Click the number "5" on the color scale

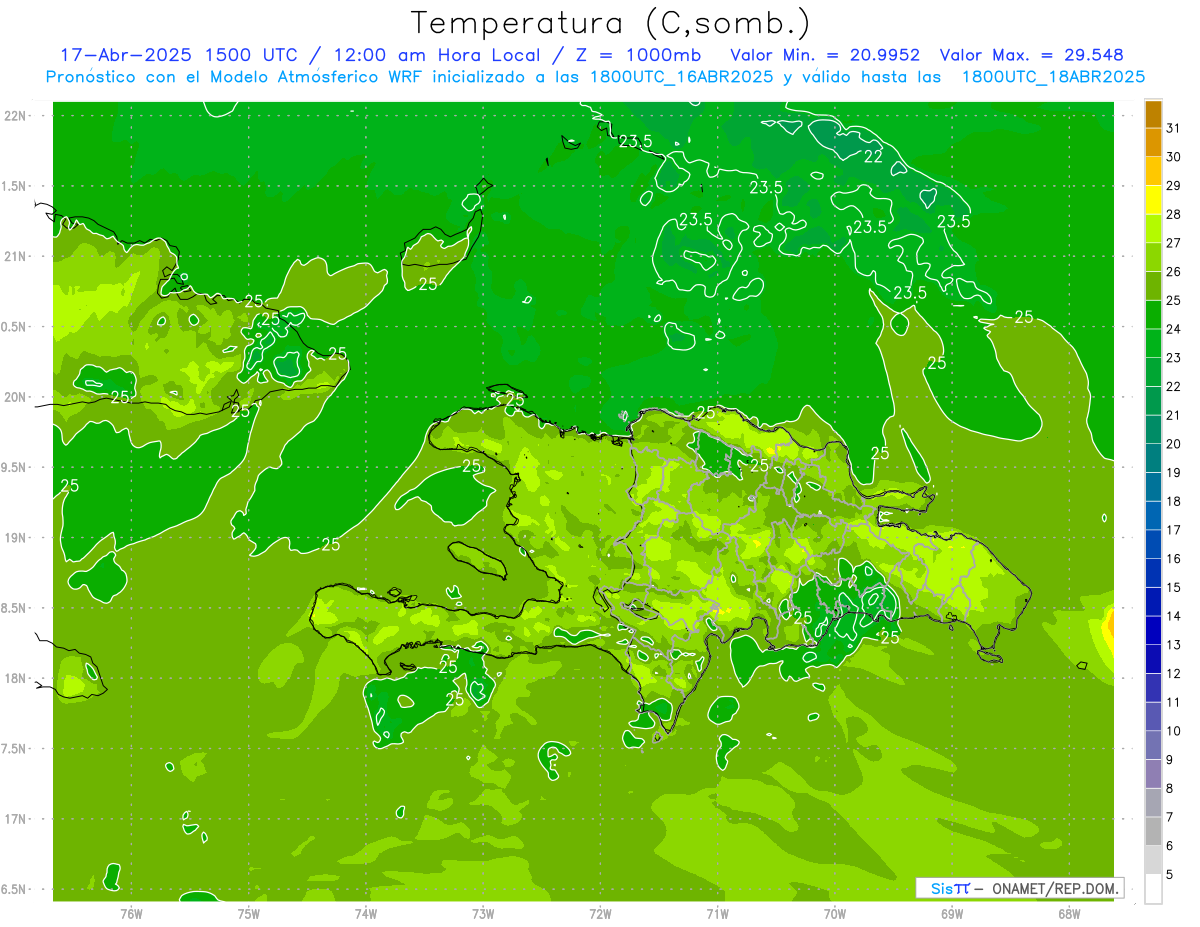point(1169,874)
